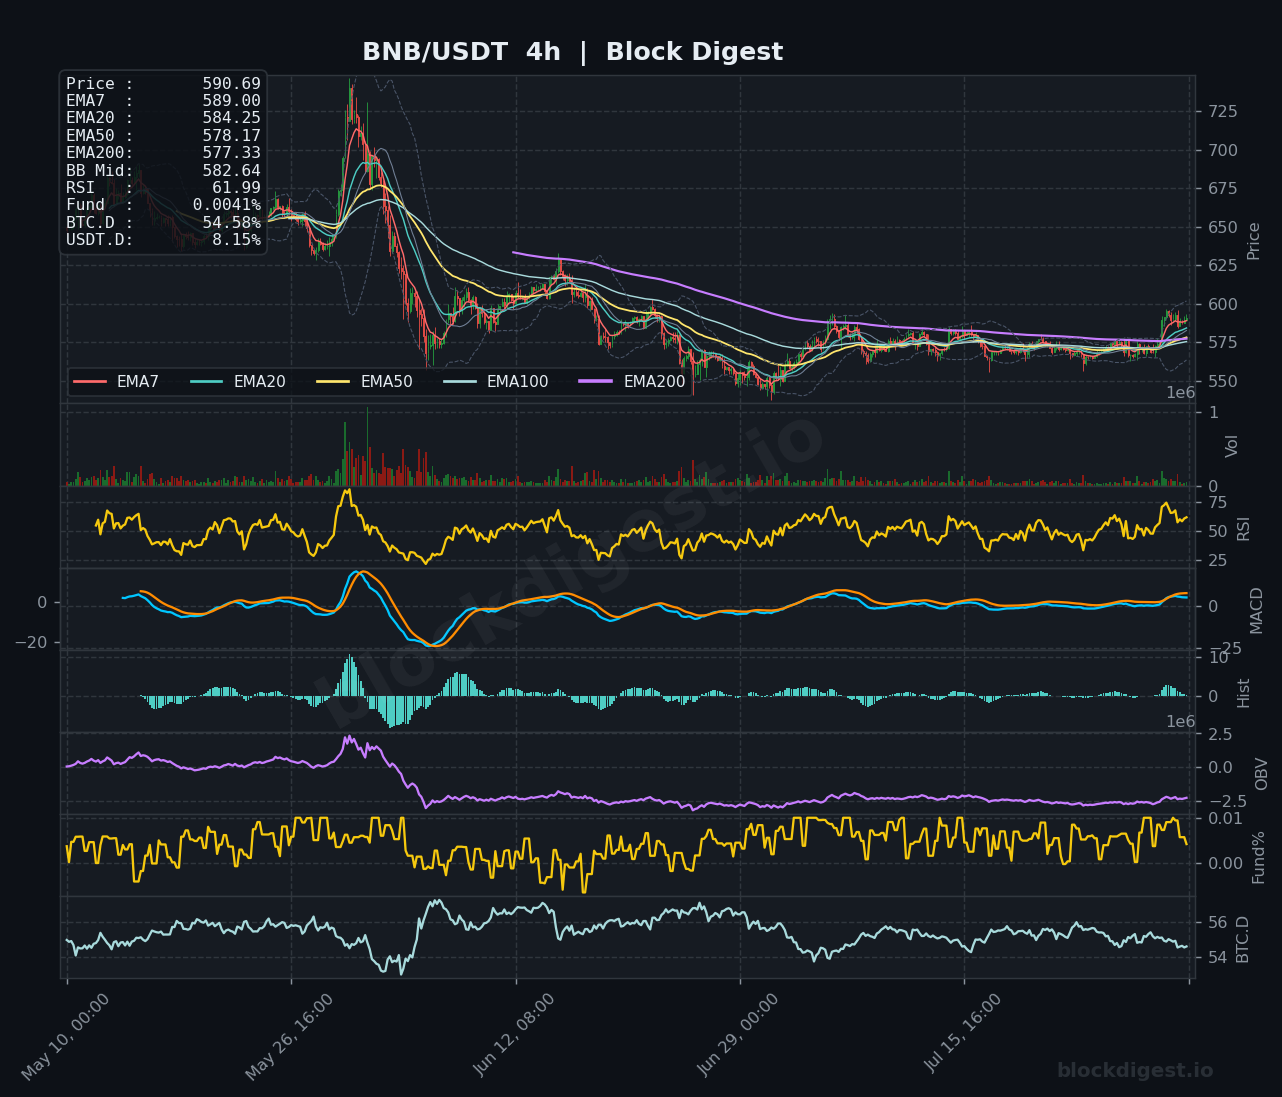This screenshot has width=1282, height=1097.
Task: Click the 650 price axis tick
Action: point(1223,228)
